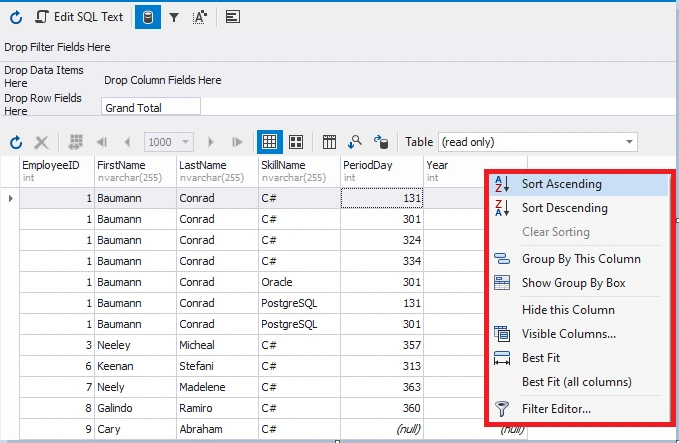The width and height of the screenshot is (679, 443).
Task: Click the refresh icon beside Edit SQL Text
Action: pos(16,17)
